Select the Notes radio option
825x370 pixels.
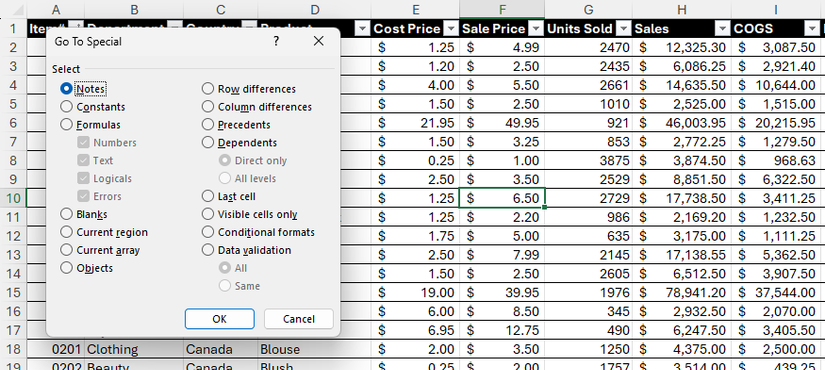tap(66, 89)
